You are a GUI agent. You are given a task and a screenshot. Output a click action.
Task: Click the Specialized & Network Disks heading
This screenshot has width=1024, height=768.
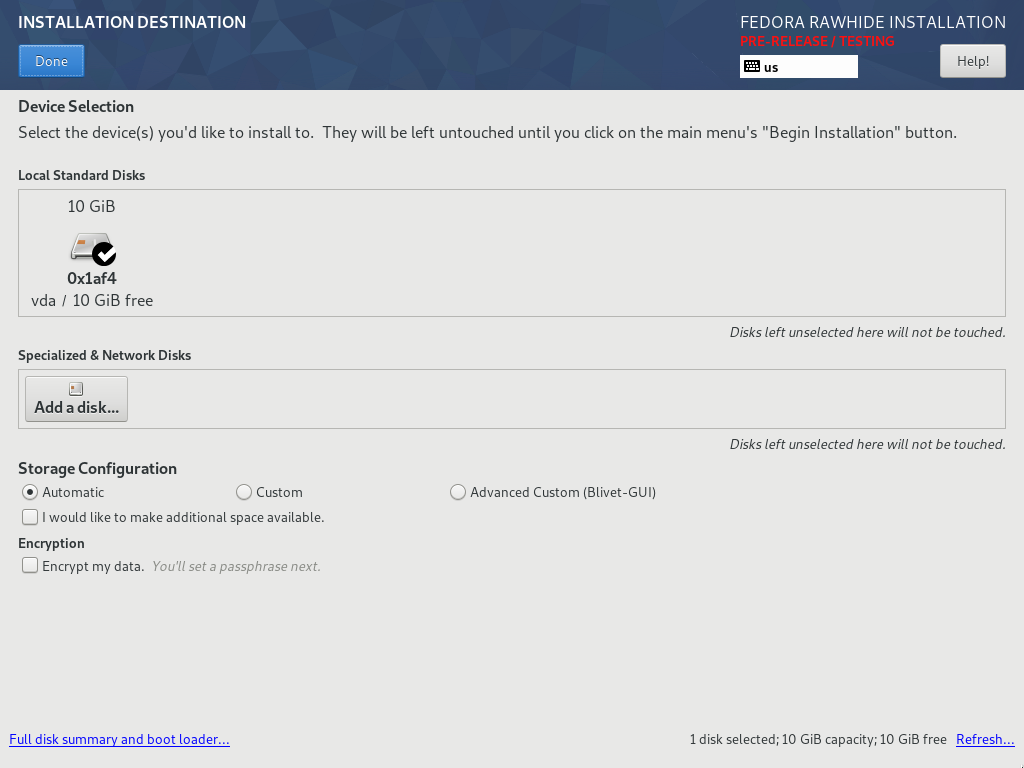(x=104, y=355)
